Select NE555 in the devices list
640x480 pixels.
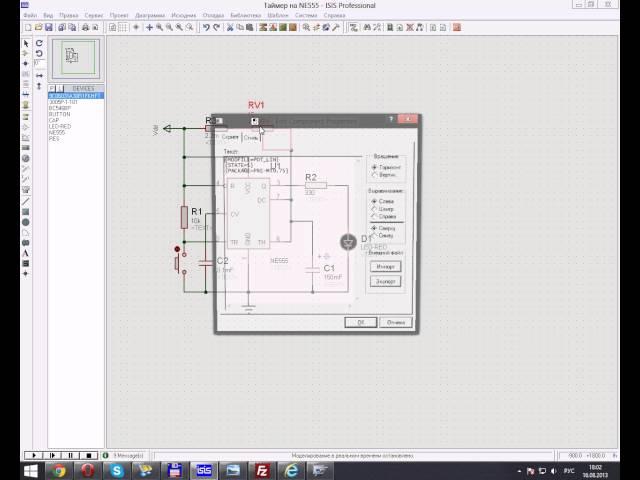(57, 133)
